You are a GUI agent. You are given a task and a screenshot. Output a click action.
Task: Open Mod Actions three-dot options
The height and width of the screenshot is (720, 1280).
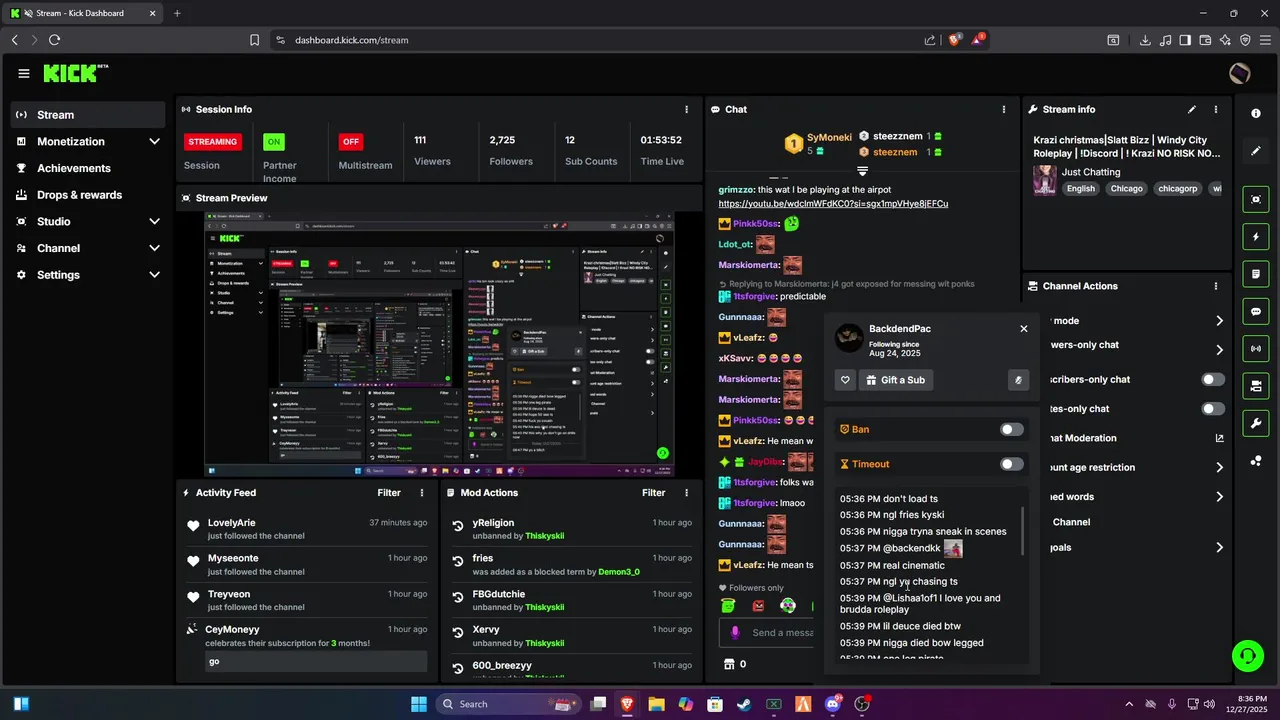coord(686,493)
